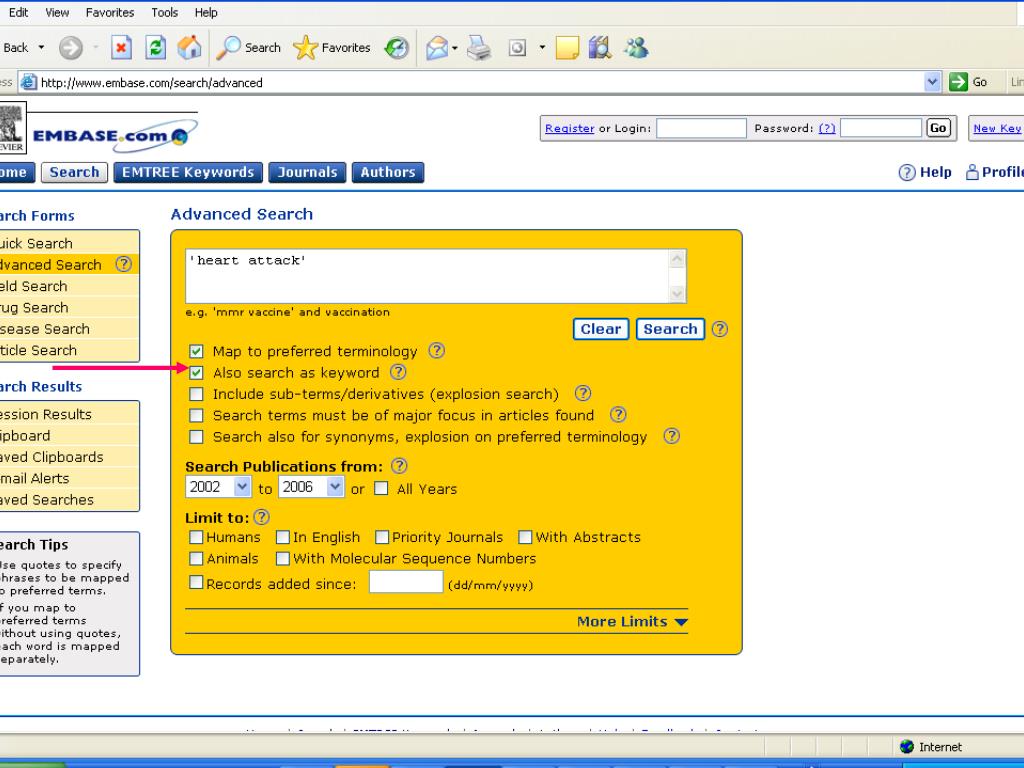This screenshot has width=1024, height=768.
Task: Check the All Years checkbox
Action: point(381,488)
